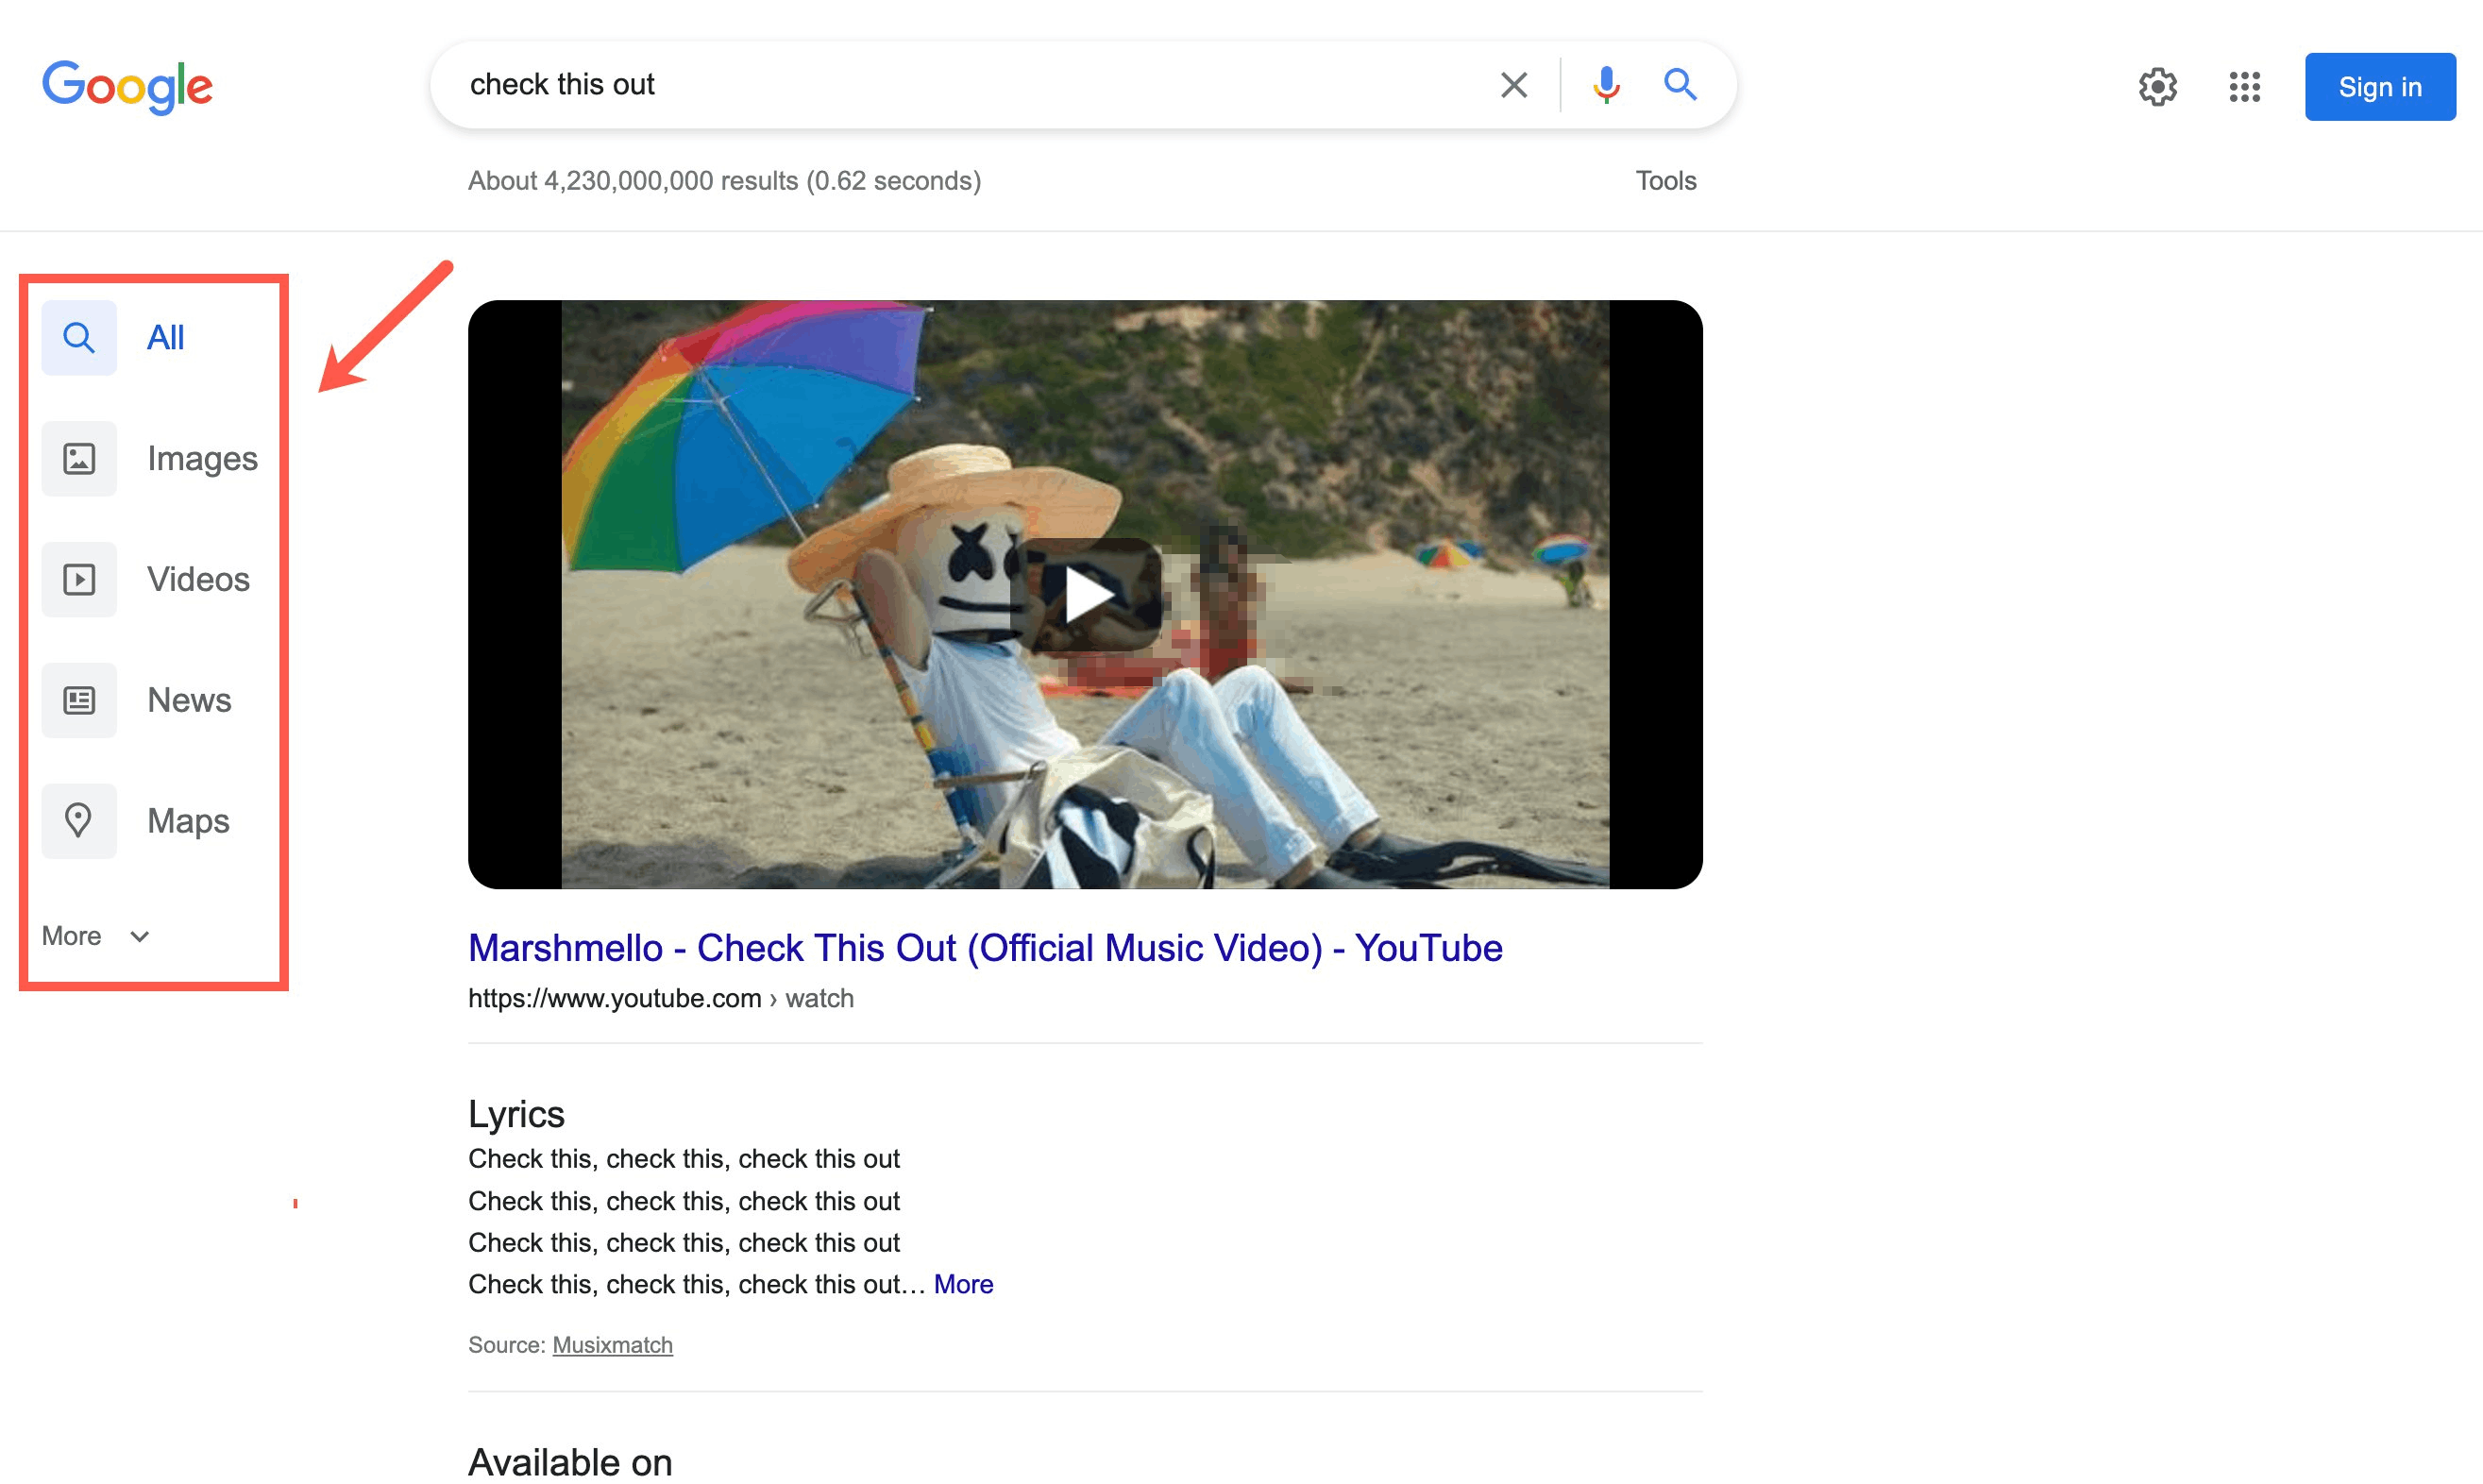This screenshot has height=1484, width=2483.
Task: Open the Tools options
Action: click(x=1665, y=181)
